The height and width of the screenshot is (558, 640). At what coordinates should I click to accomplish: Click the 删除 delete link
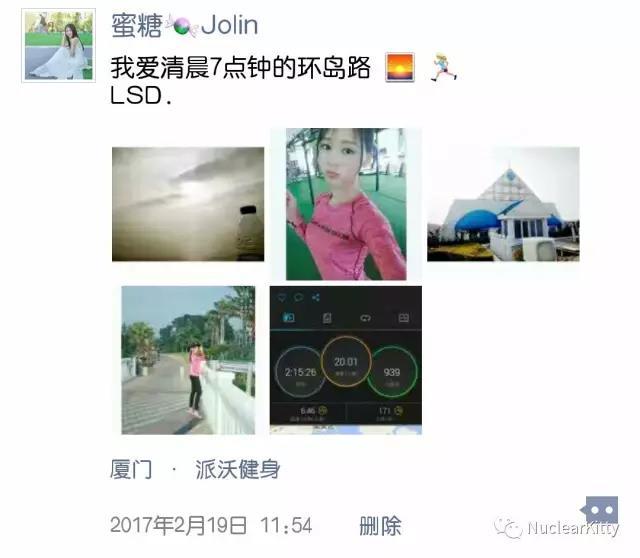(x=380, y=526)
